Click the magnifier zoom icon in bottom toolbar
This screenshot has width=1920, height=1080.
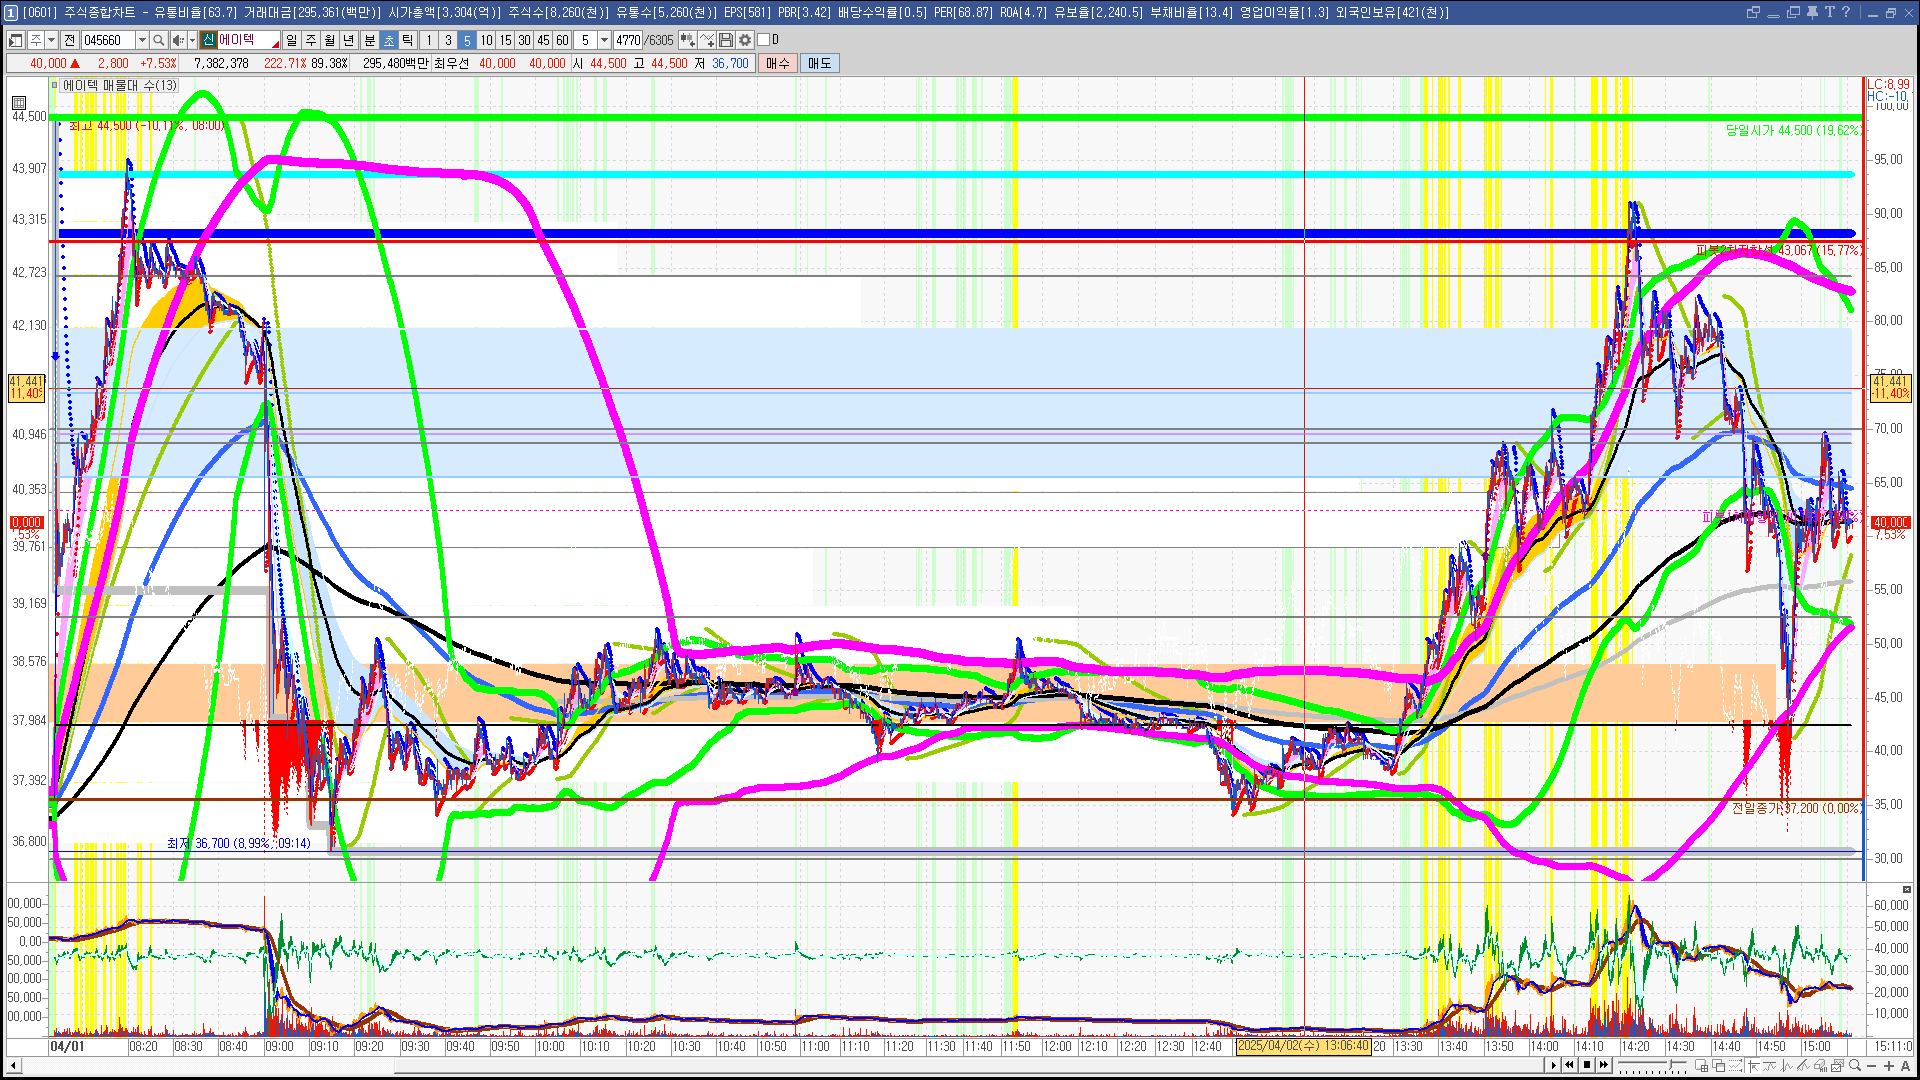[1854, 1066]
